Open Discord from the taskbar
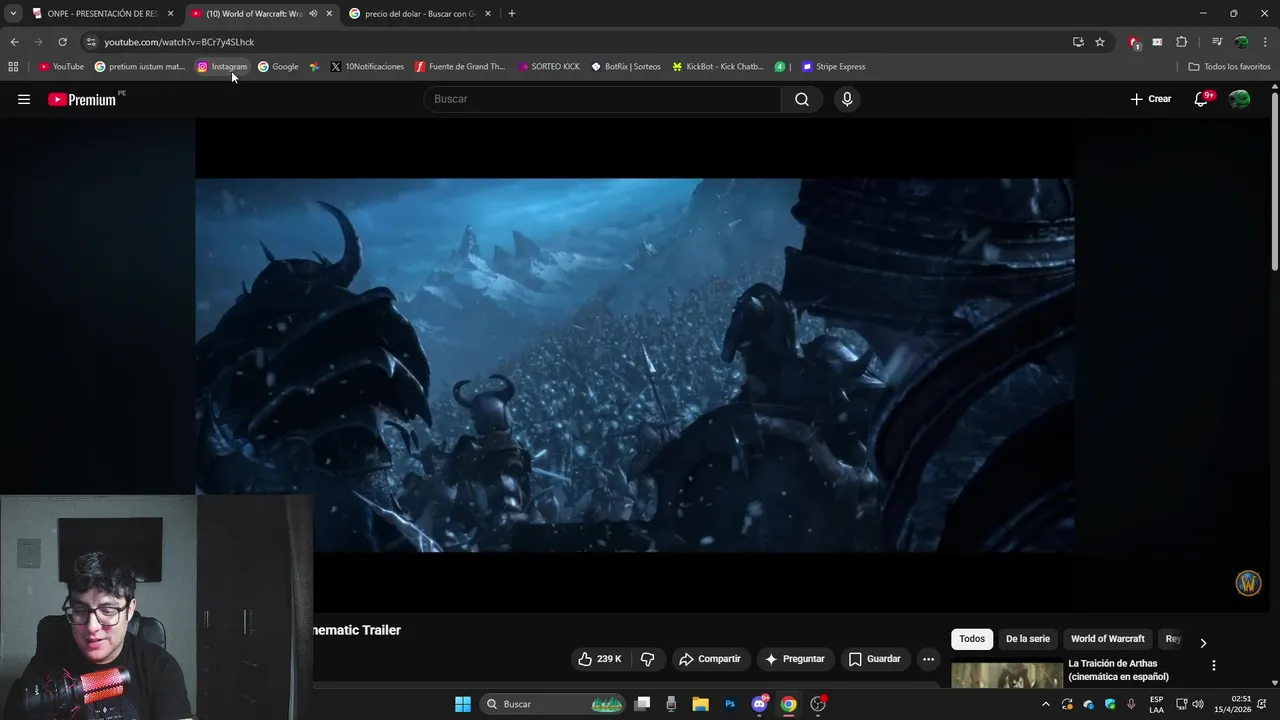 [x=760, y=704]
